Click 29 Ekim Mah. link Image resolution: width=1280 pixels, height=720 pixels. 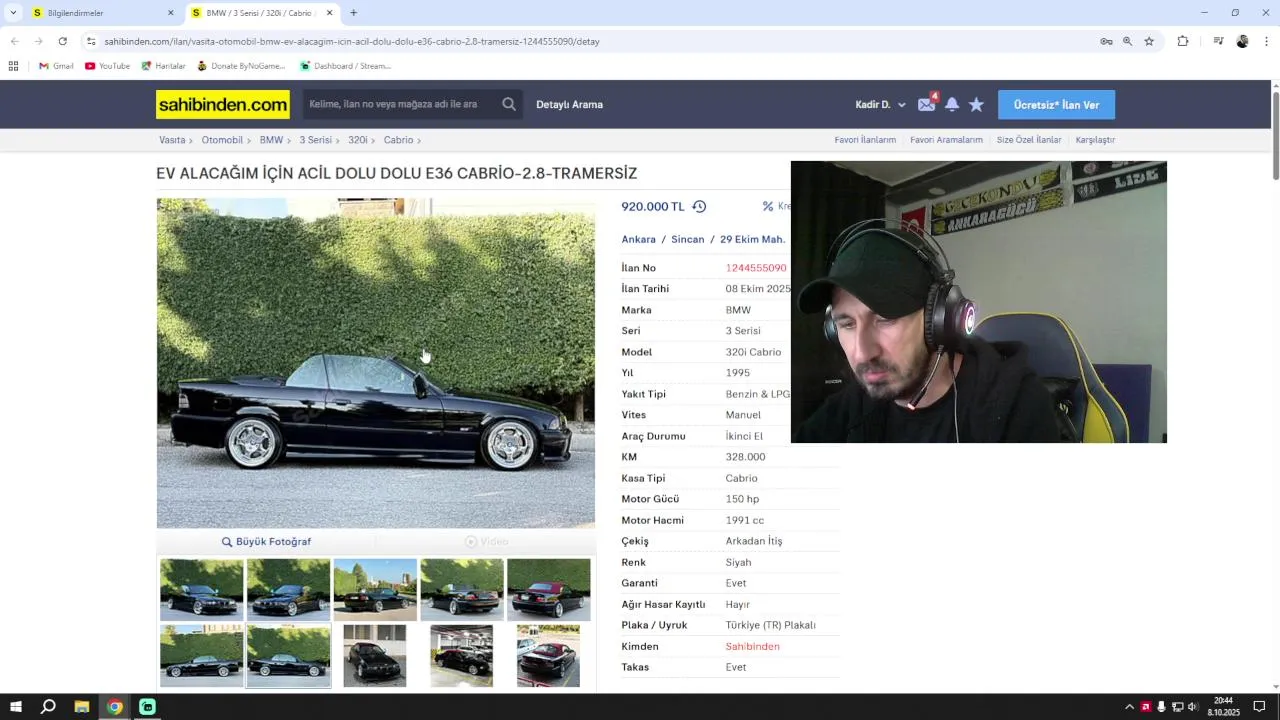tap(752, 239)
